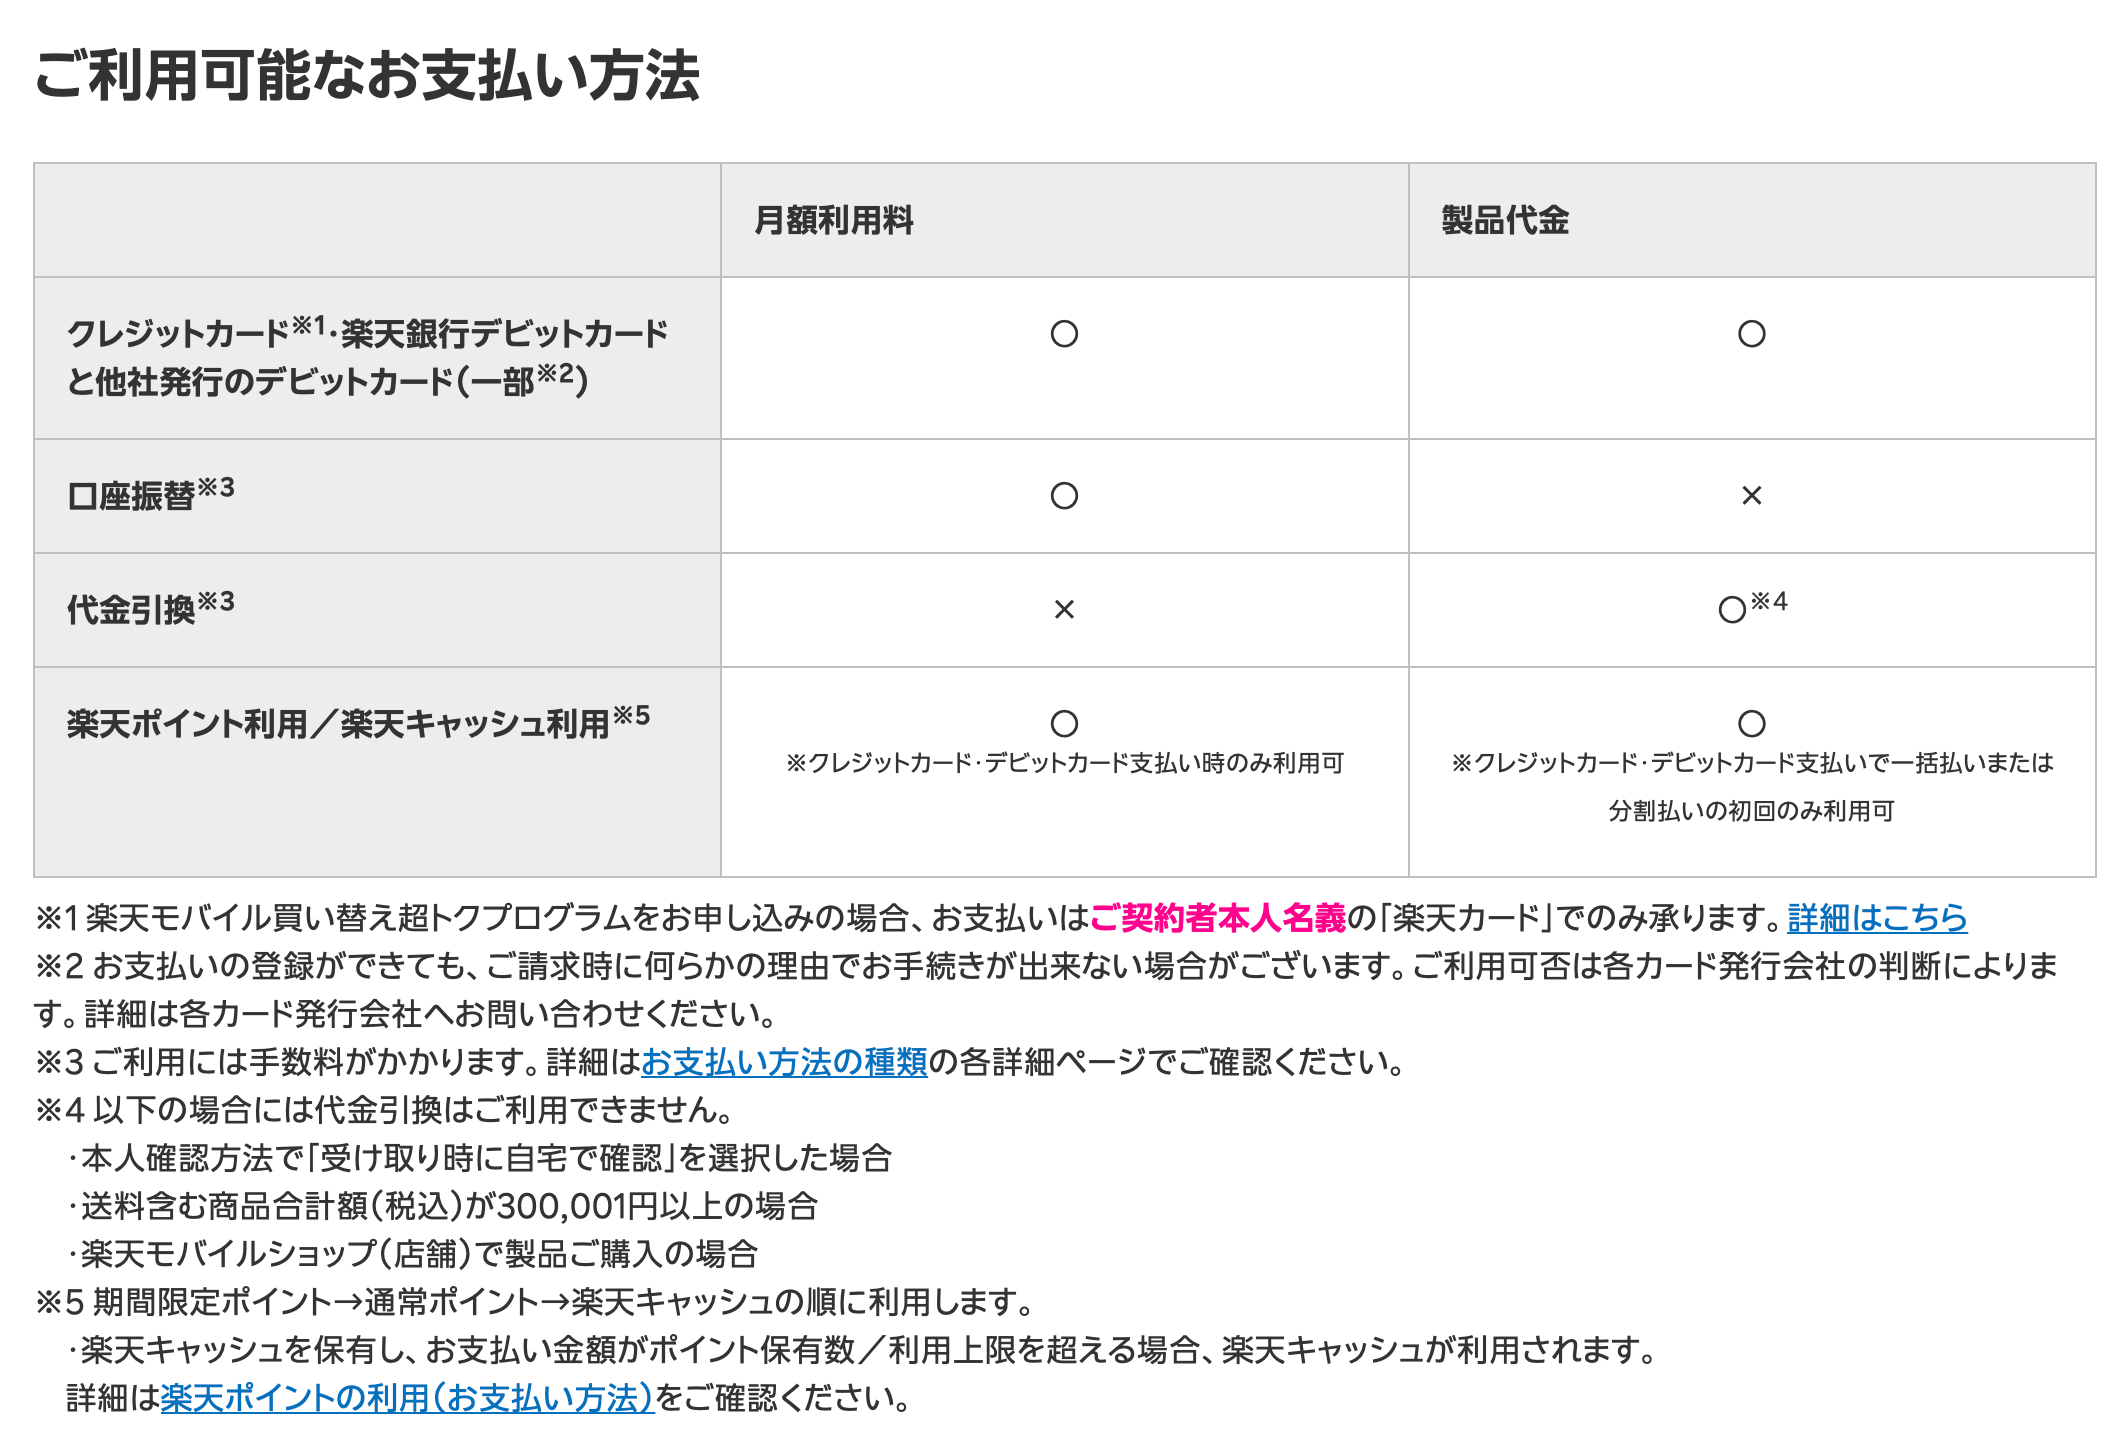This screenshot has width=2126, height=1447.
Task: Open the "楽天ポイントの利用（お支払い方法）" link
Action: 407,1397
